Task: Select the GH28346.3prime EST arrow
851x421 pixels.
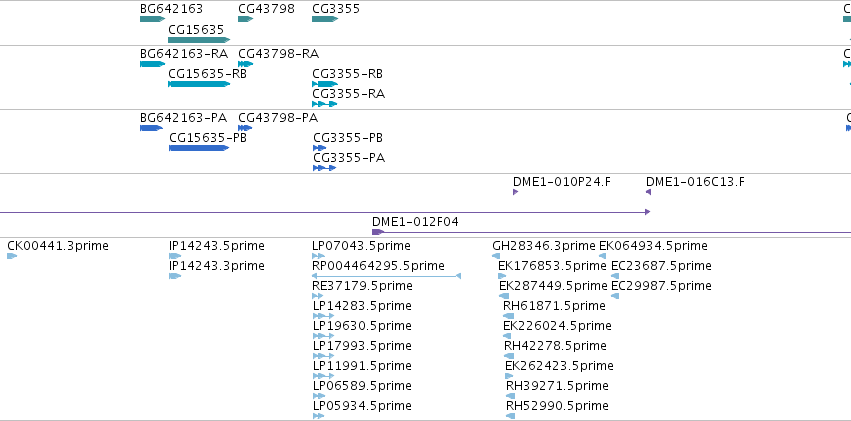Action: (x=496, y=256)
